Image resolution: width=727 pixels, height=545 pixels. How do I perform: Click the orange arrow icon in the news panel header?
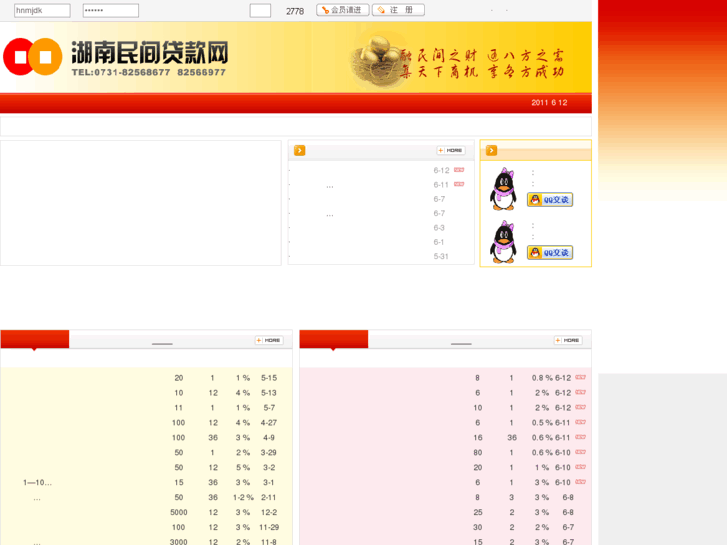pyautogui.click(x=300, y=150)
